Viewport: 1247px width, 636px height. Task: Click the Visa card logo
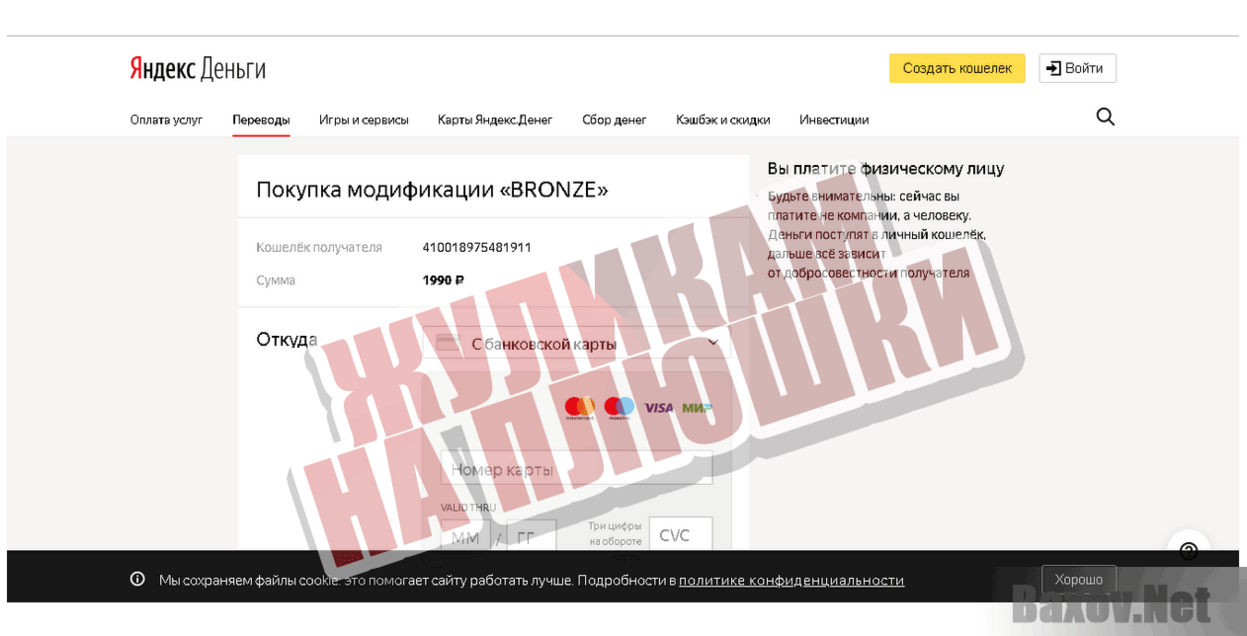coord(658,407)
